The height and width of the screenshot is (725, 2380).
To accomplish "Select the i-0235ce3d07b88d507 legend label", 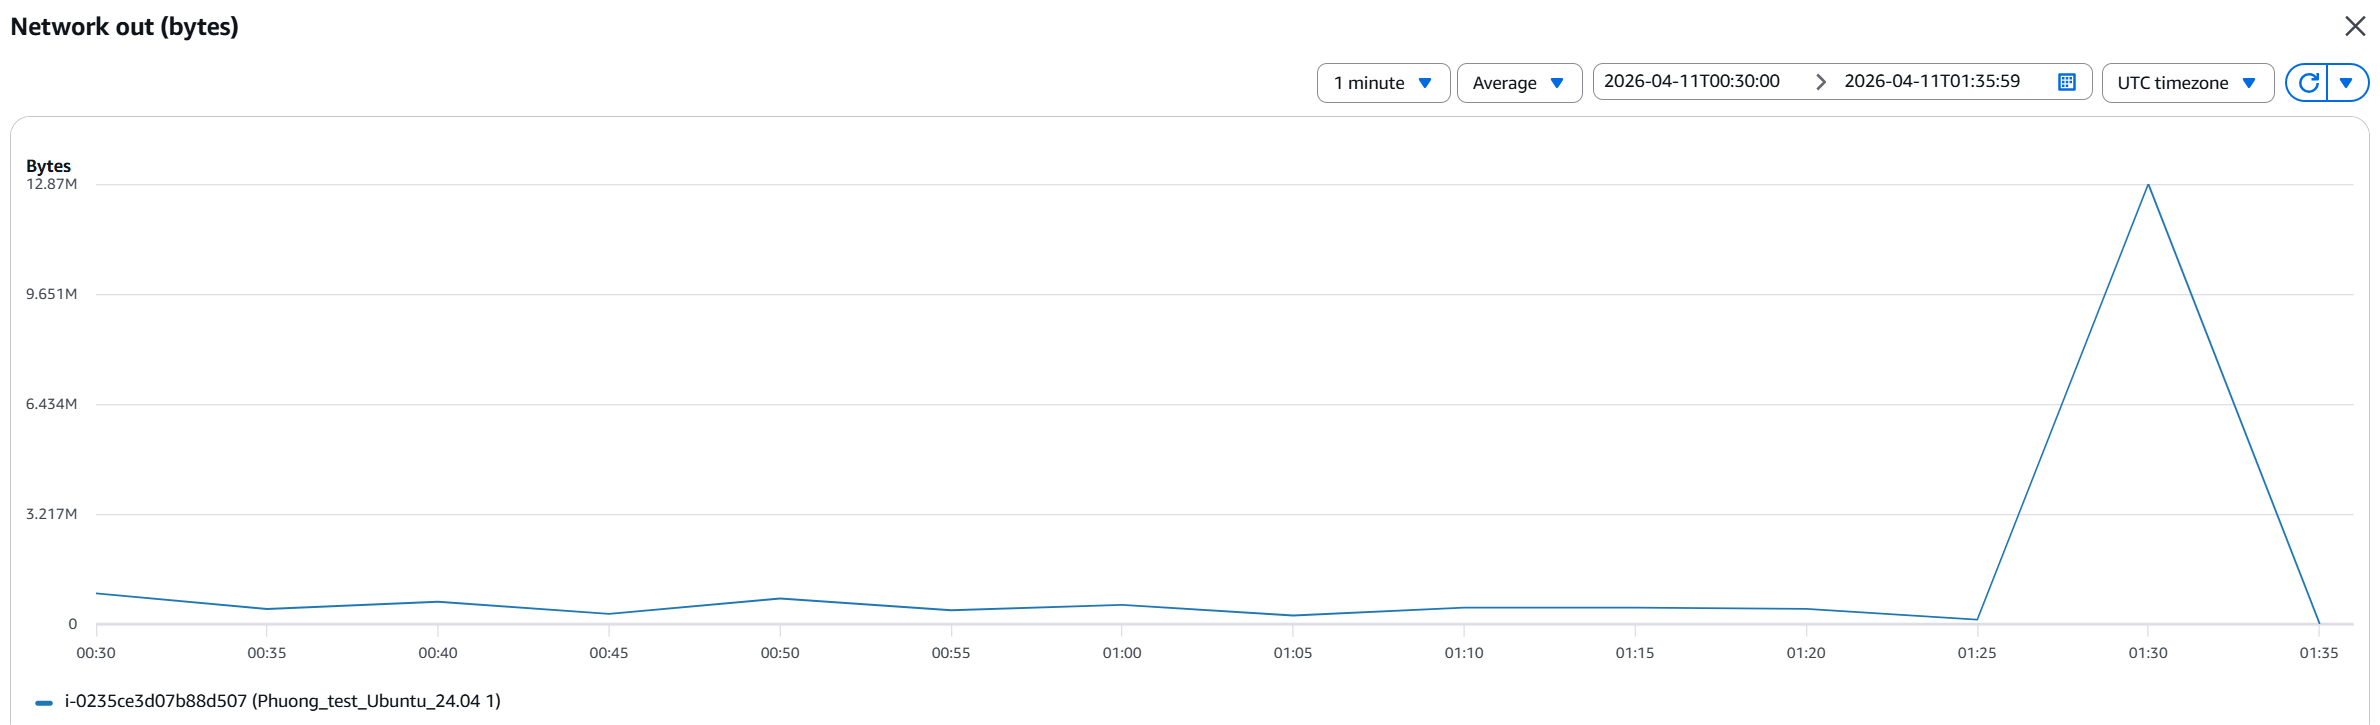I will click(x=282, y=701).
